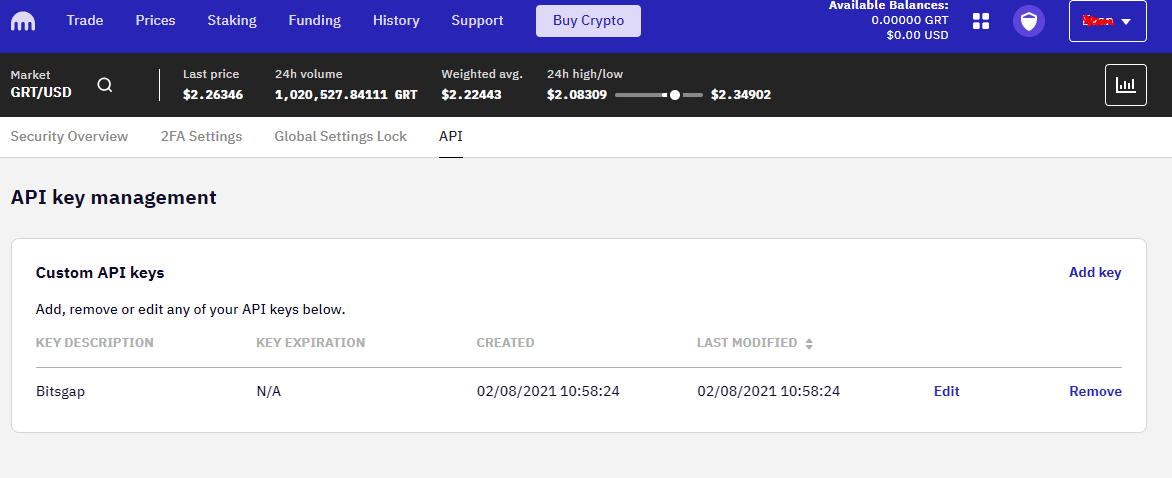Click the Buy Crypto button
This screenshot has width=1172, height=478.
[x=588, y=21]
